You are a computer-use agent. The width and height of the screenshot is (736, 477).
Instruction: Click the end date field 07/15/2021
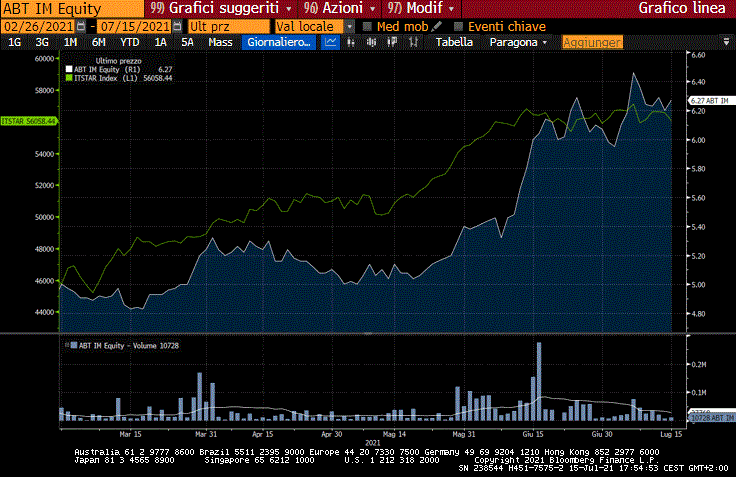tap(135, 26)
